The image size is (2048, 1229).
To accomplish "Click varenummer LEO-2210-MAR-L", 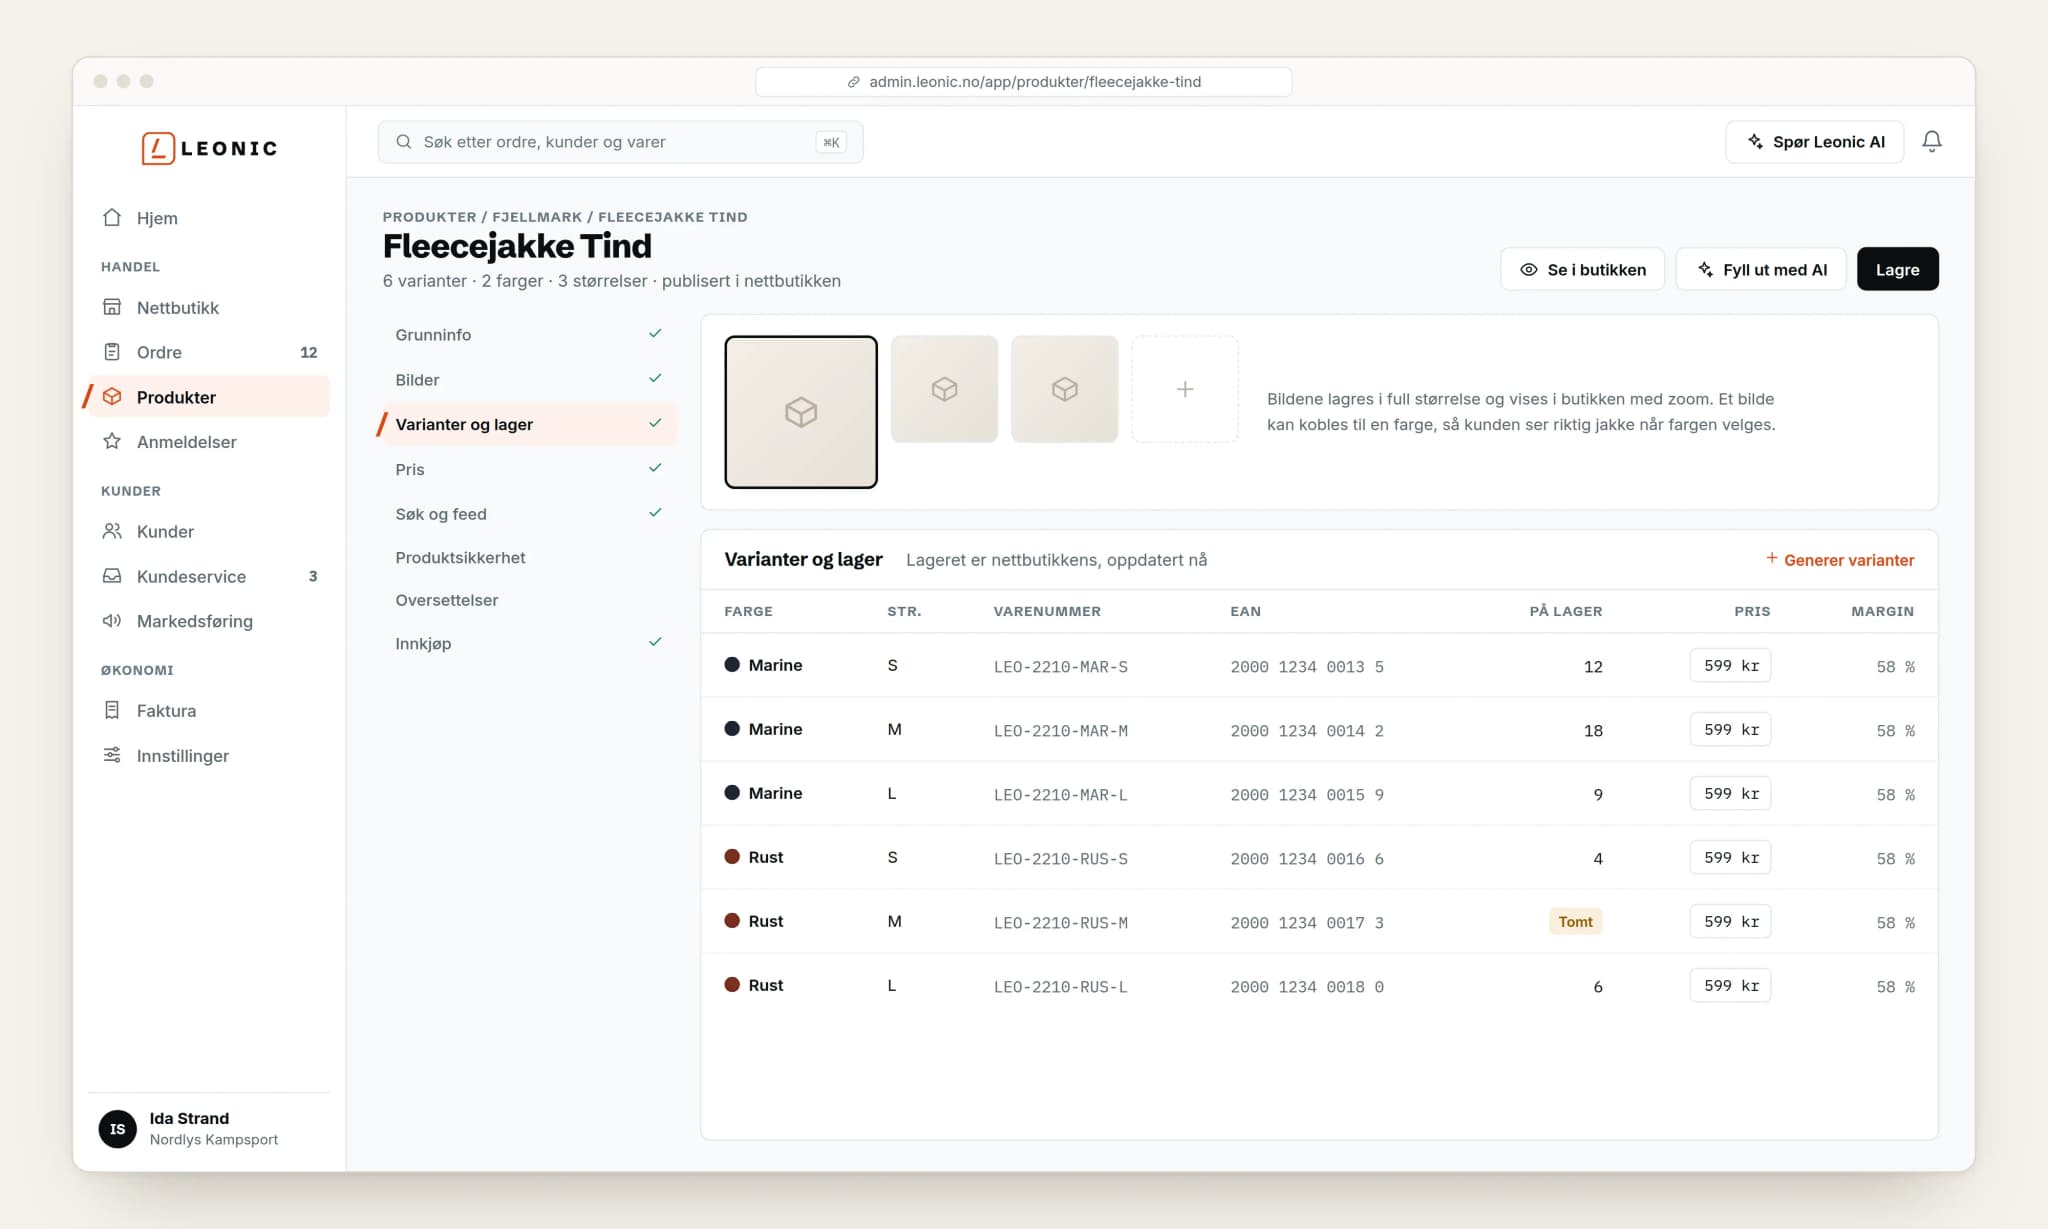I will click(1060, 795).
